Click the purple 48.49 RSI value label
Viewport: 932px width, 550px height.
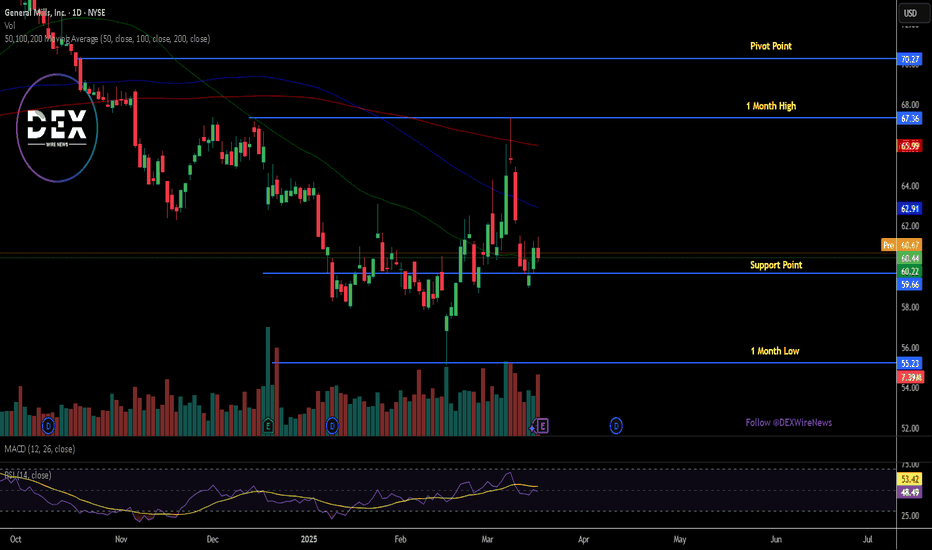pyautogui.click(x=910, y=492)
